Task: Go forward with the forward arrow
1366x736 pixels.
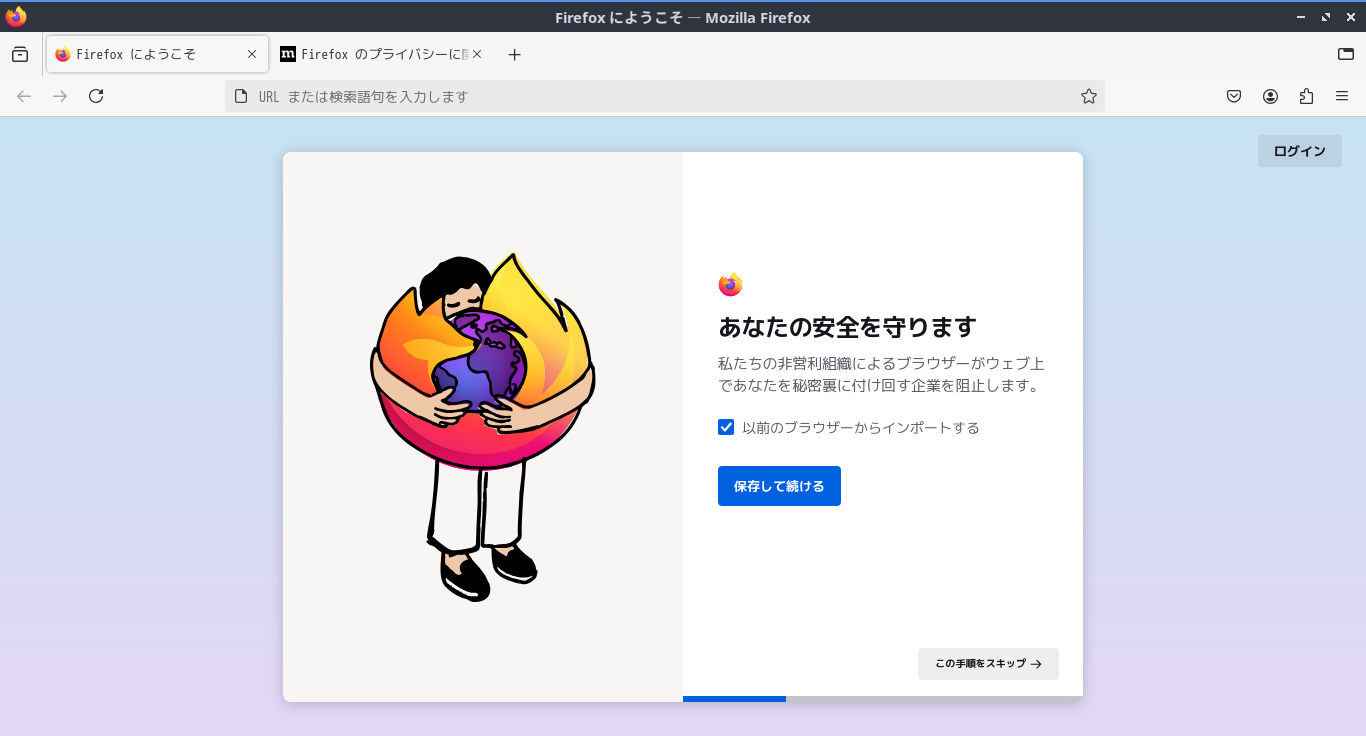Action: tap(60, 96)
